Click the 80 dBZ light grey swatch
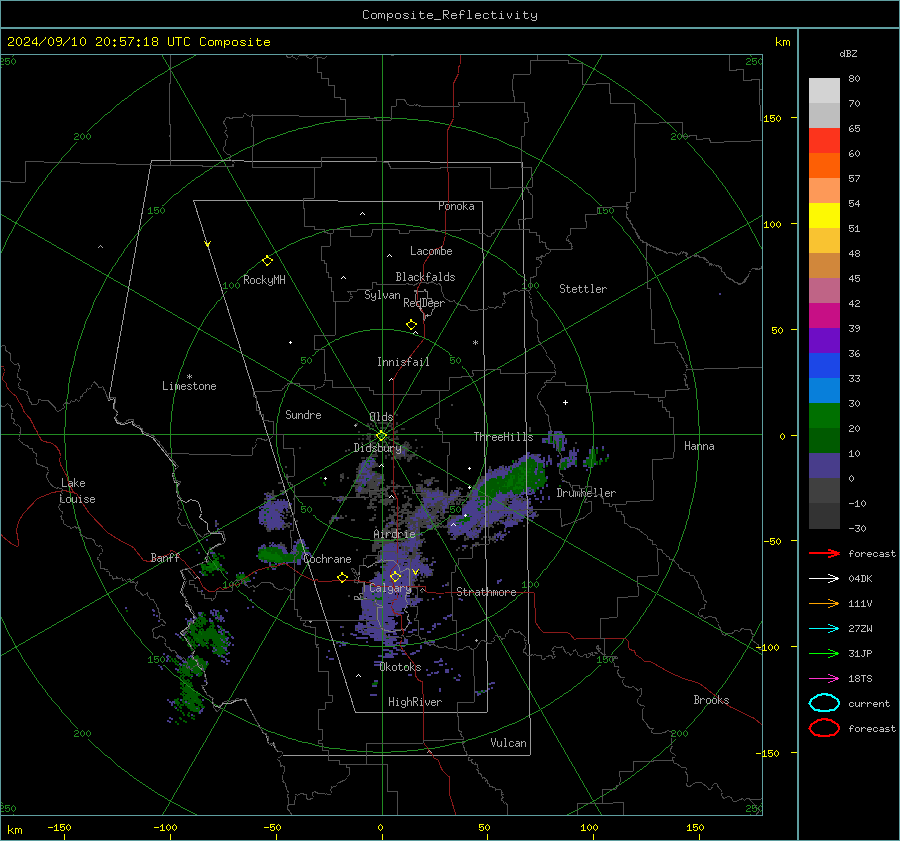900x841 pixels. (x=824, y=91)
